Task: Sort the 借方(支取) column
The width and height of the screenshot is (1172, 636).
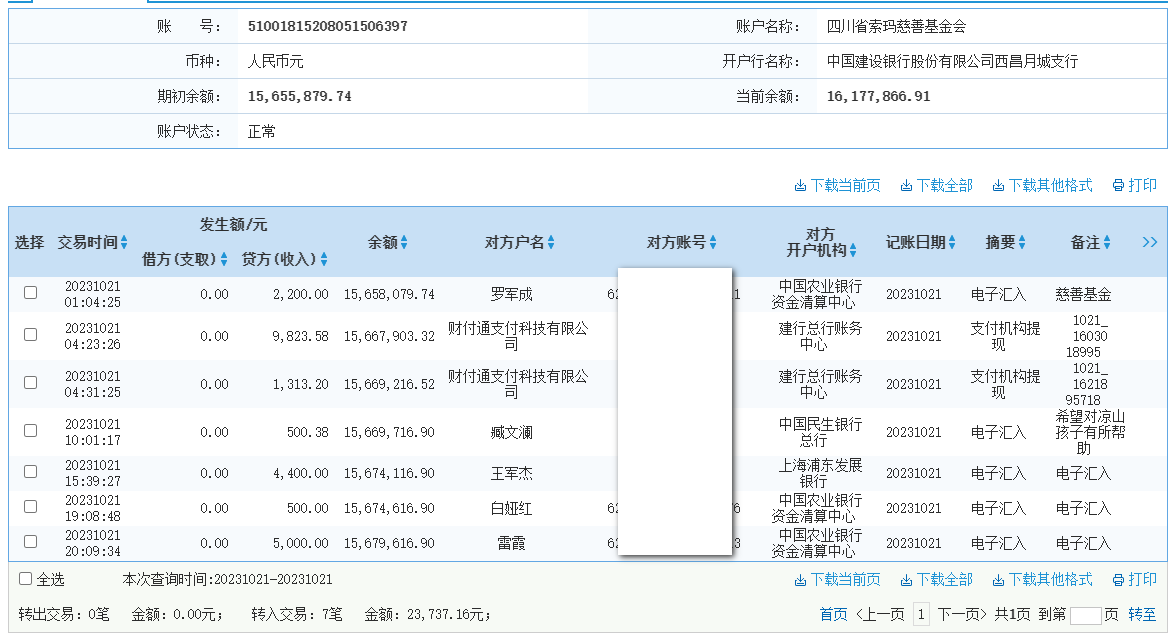Action: click(223, 259)
